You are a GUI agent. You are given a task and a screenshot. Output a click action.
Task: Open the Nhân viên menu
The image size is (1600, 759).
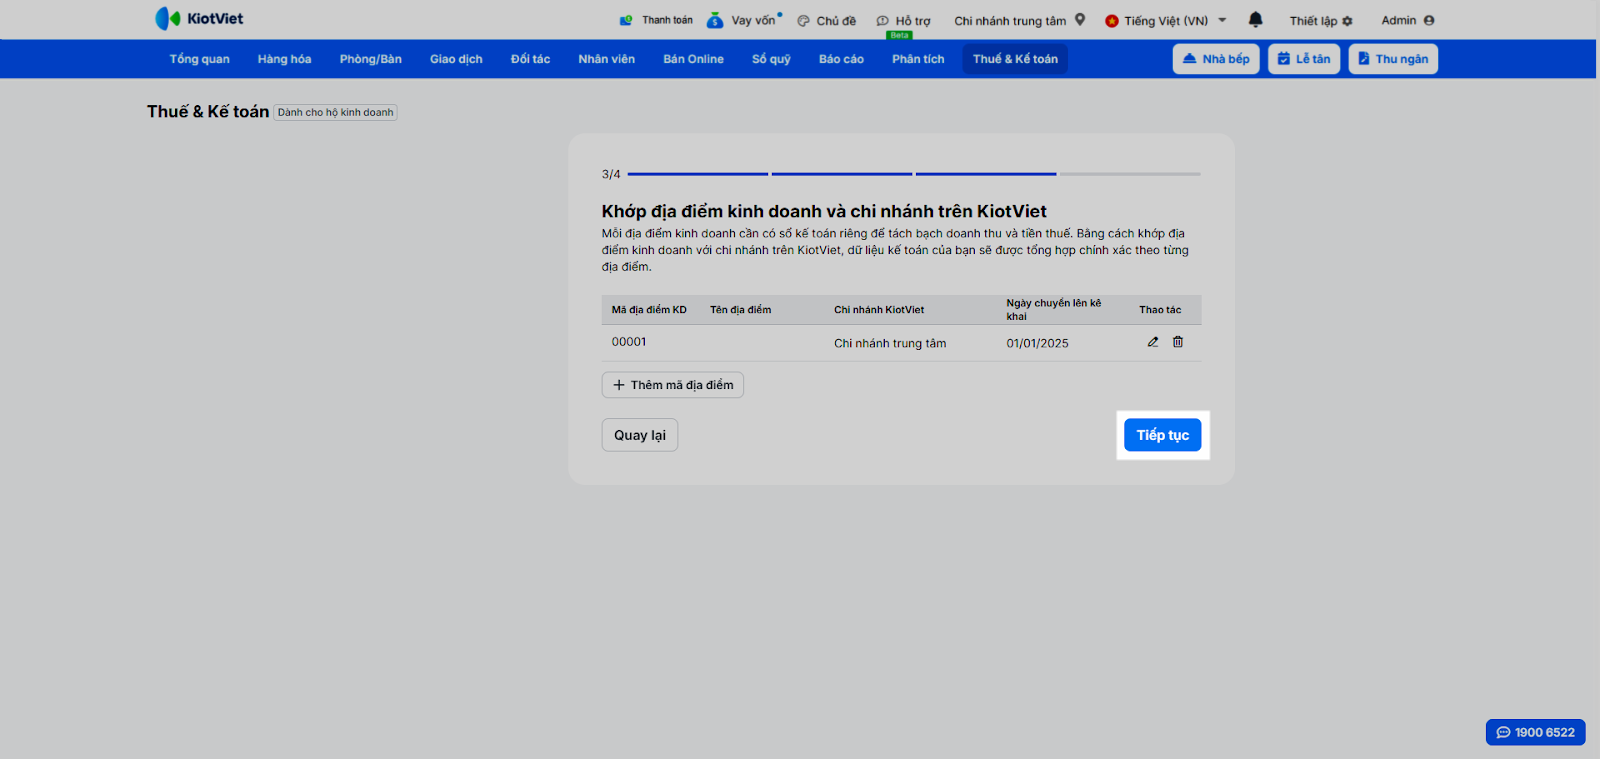click(x=606, y=59)
